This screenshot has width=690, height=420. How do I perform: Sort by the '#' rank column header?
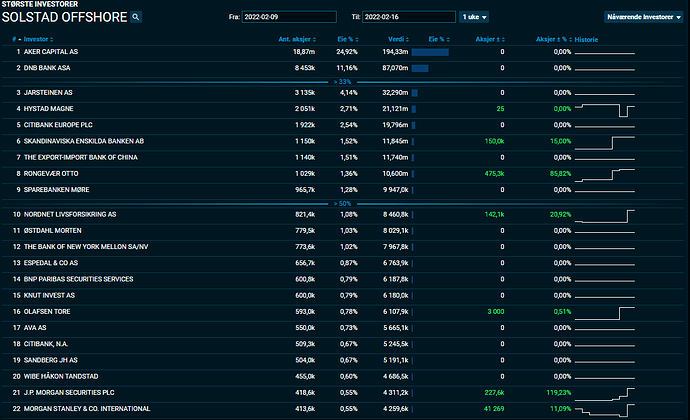pyautogui.click(x=17, y=39)
